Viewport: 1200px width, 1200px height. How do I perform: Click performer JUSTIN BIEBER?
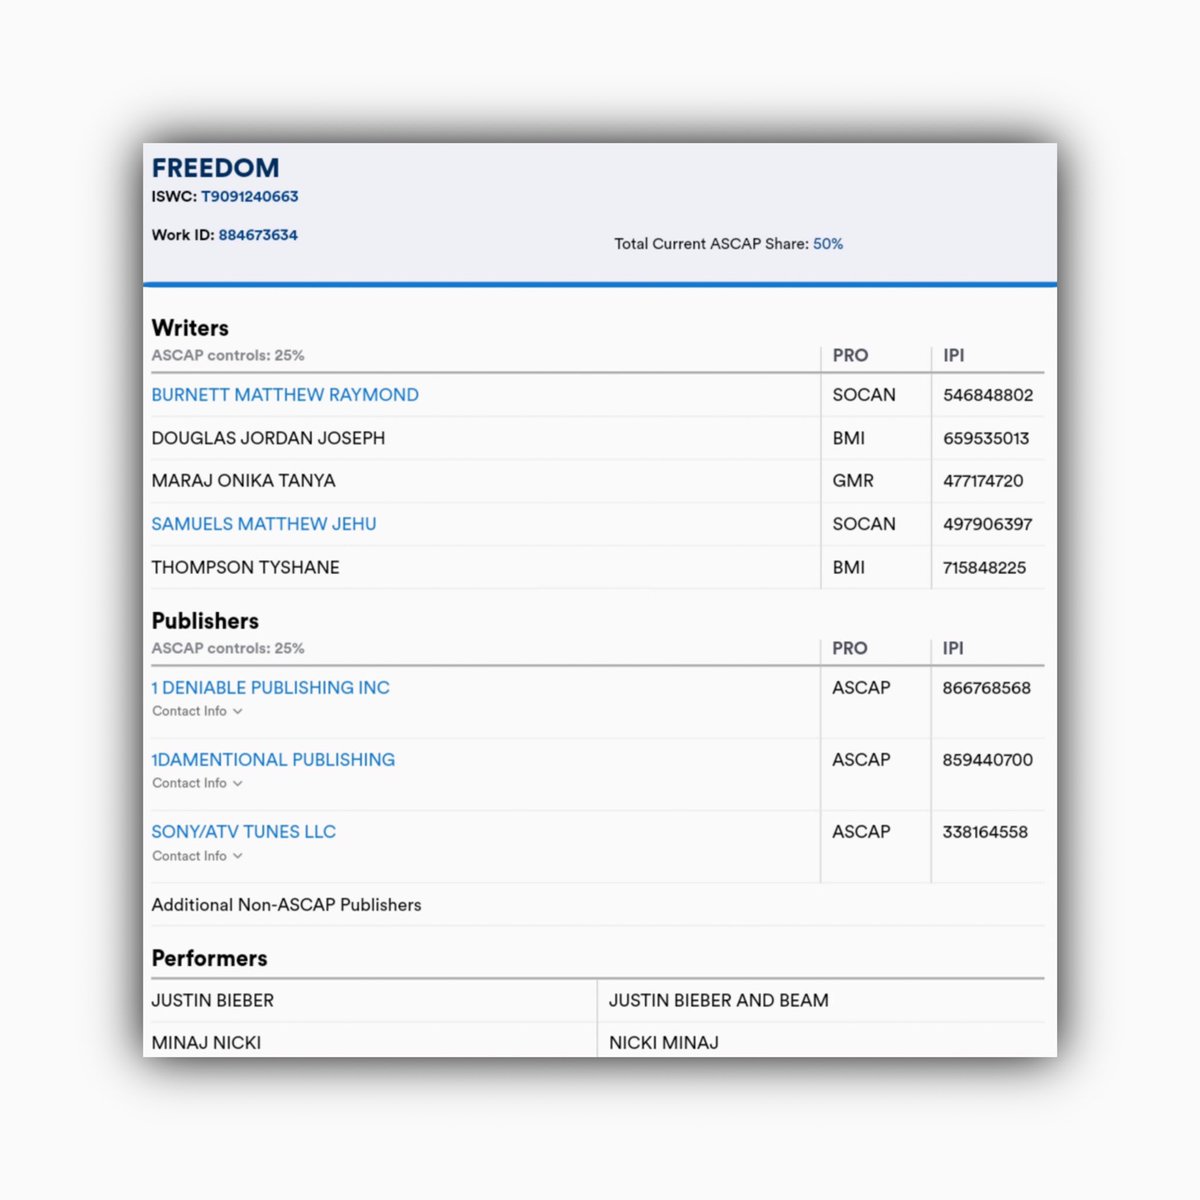pyautogui.click(x=212, y=1001)
